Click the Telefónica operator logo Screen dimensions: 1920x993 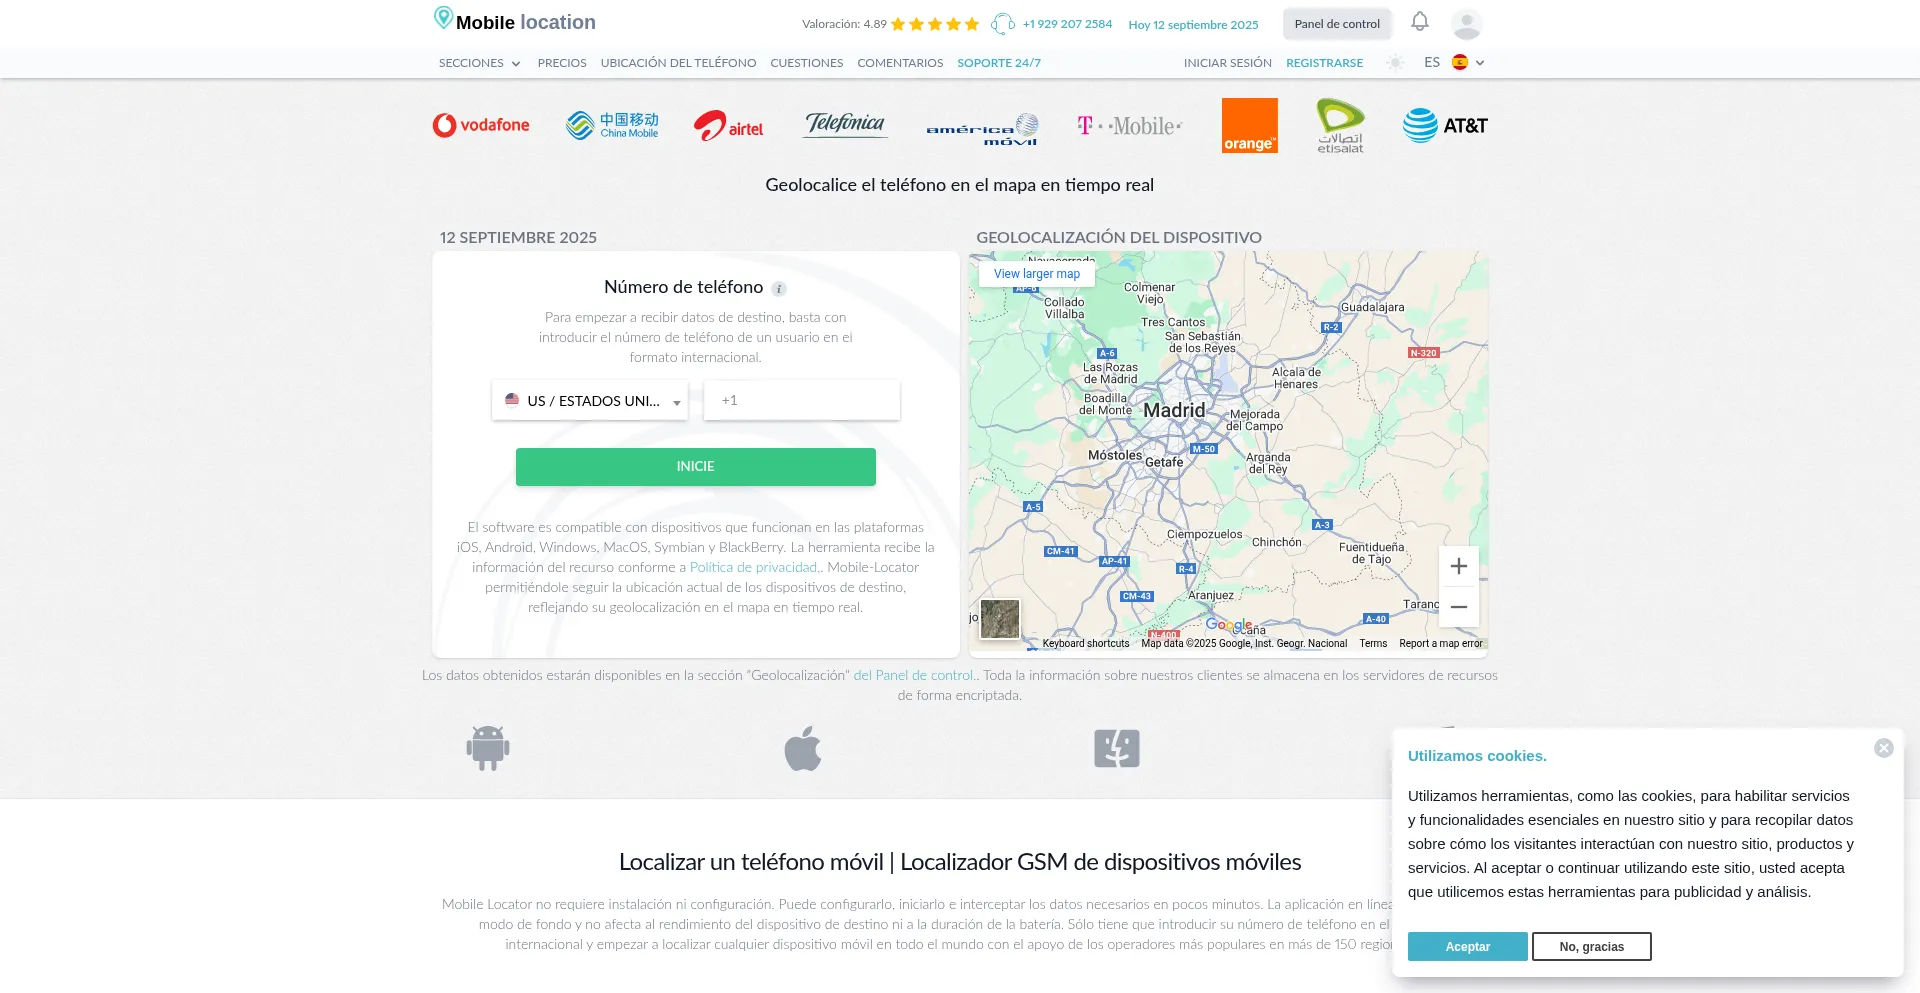coord(845,124)
